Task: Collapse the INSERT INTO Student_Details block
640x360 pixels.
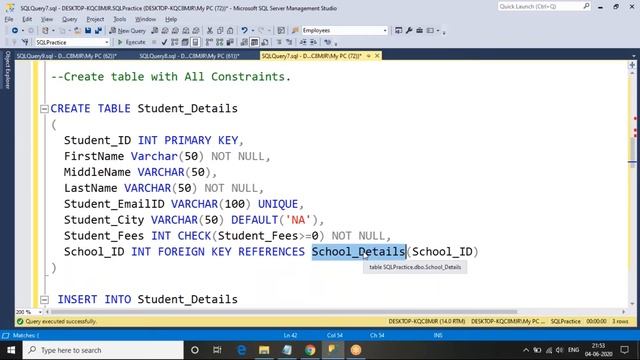Action: (x=44, y=300)
